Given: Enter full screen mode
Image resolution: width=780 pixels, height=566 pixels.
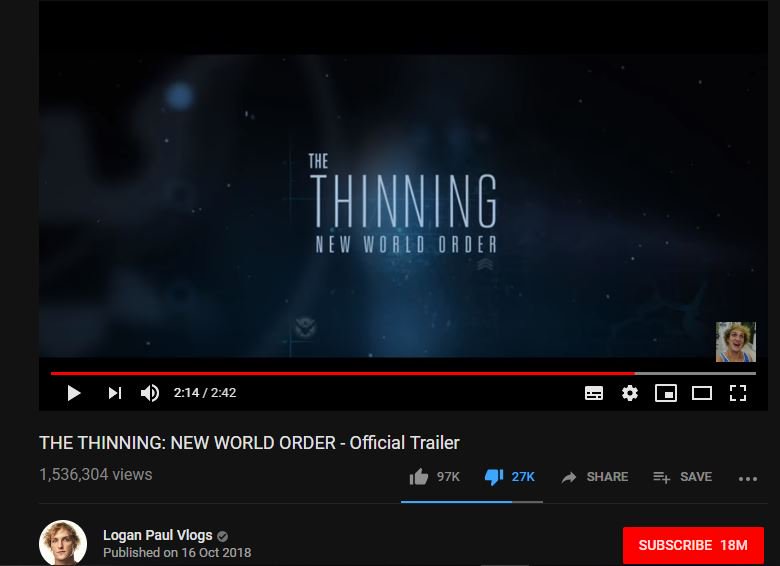Looking at the screenshot, I should [738, 393].
